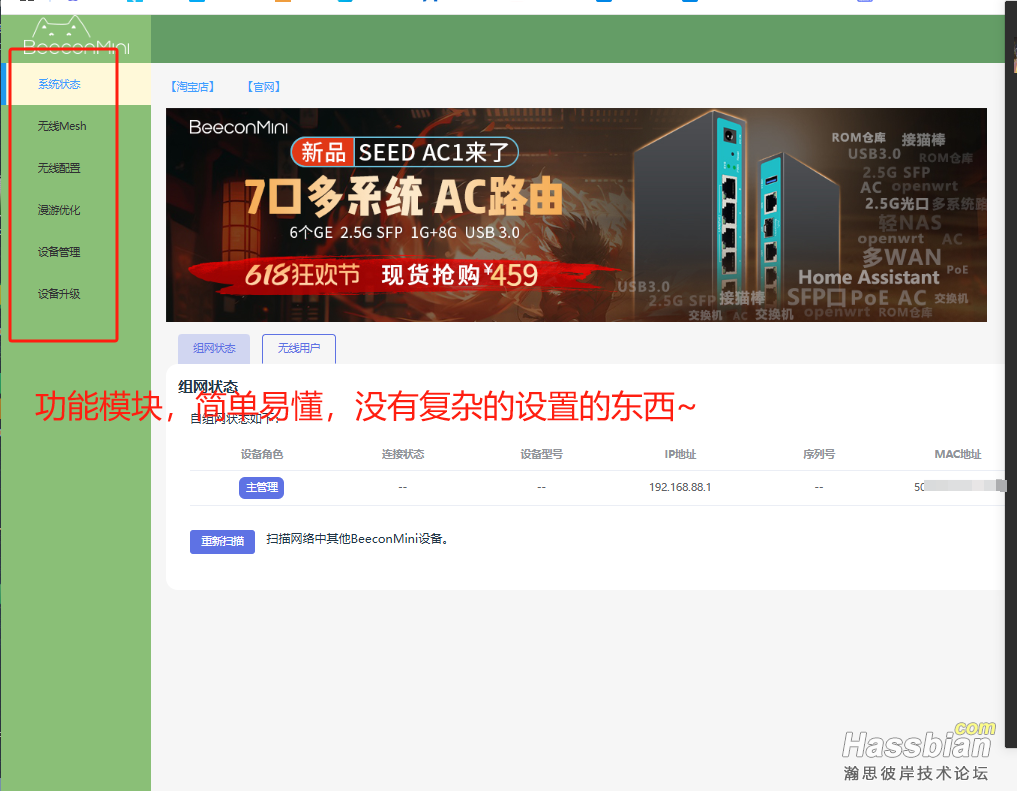Image resolution: width=1017 pixels, height=791 pixels.
Task: Select 漫游优化 in the sidebar
Action: coord(59,210)
